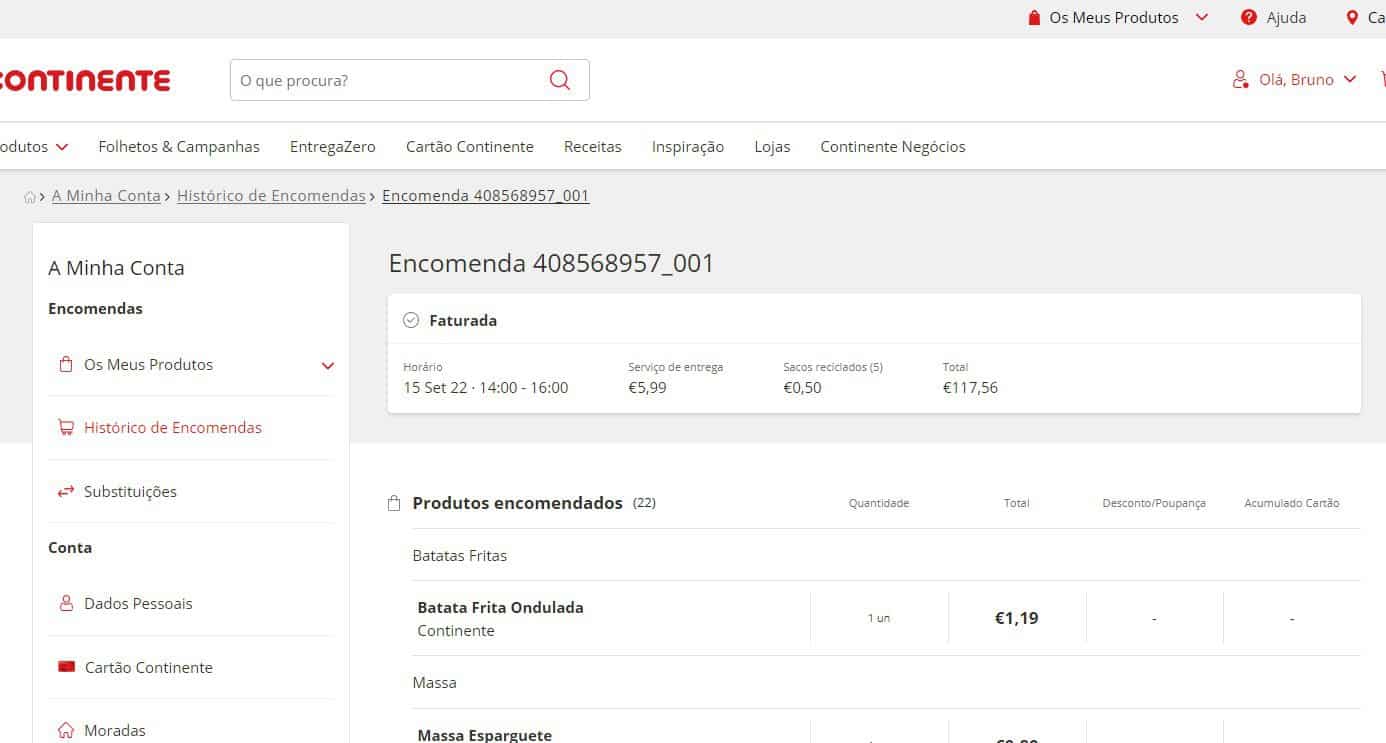
Task: Open Inspiração menu item
Action: pyautogui.click(x=688, y=147)
